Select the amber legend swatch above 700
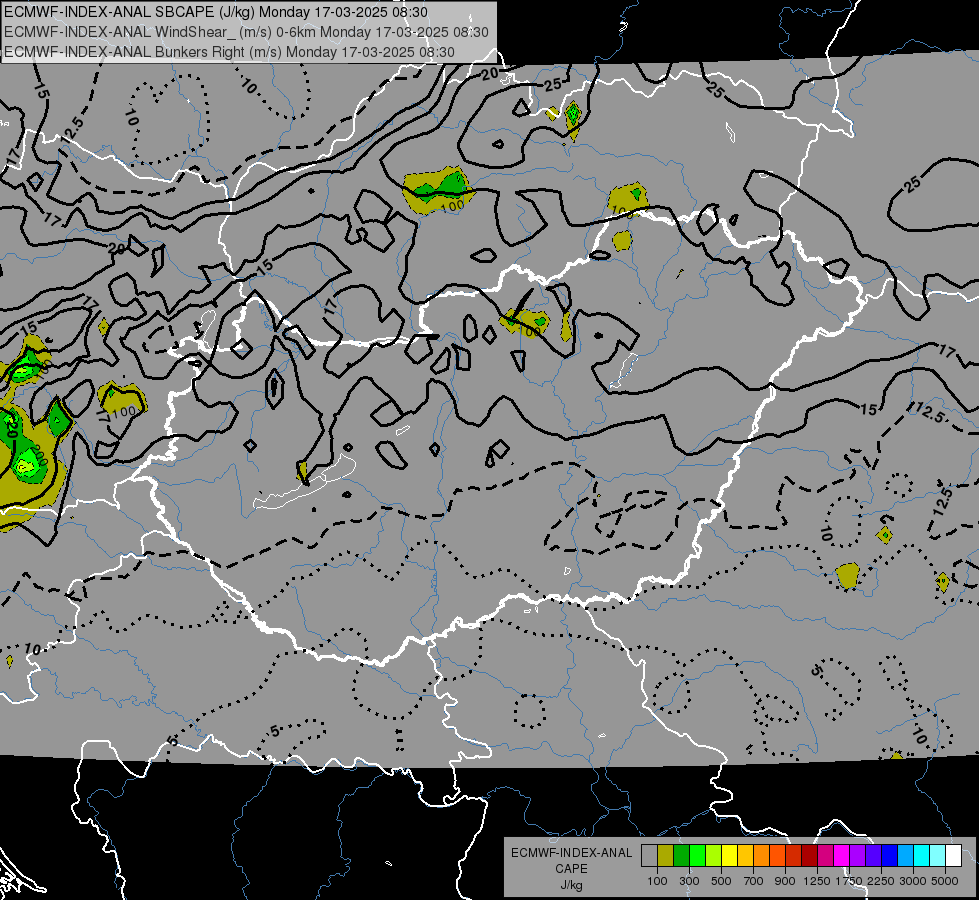Image resolution: width=979 pixels, height=900 pixels. [x=745, y=856]
